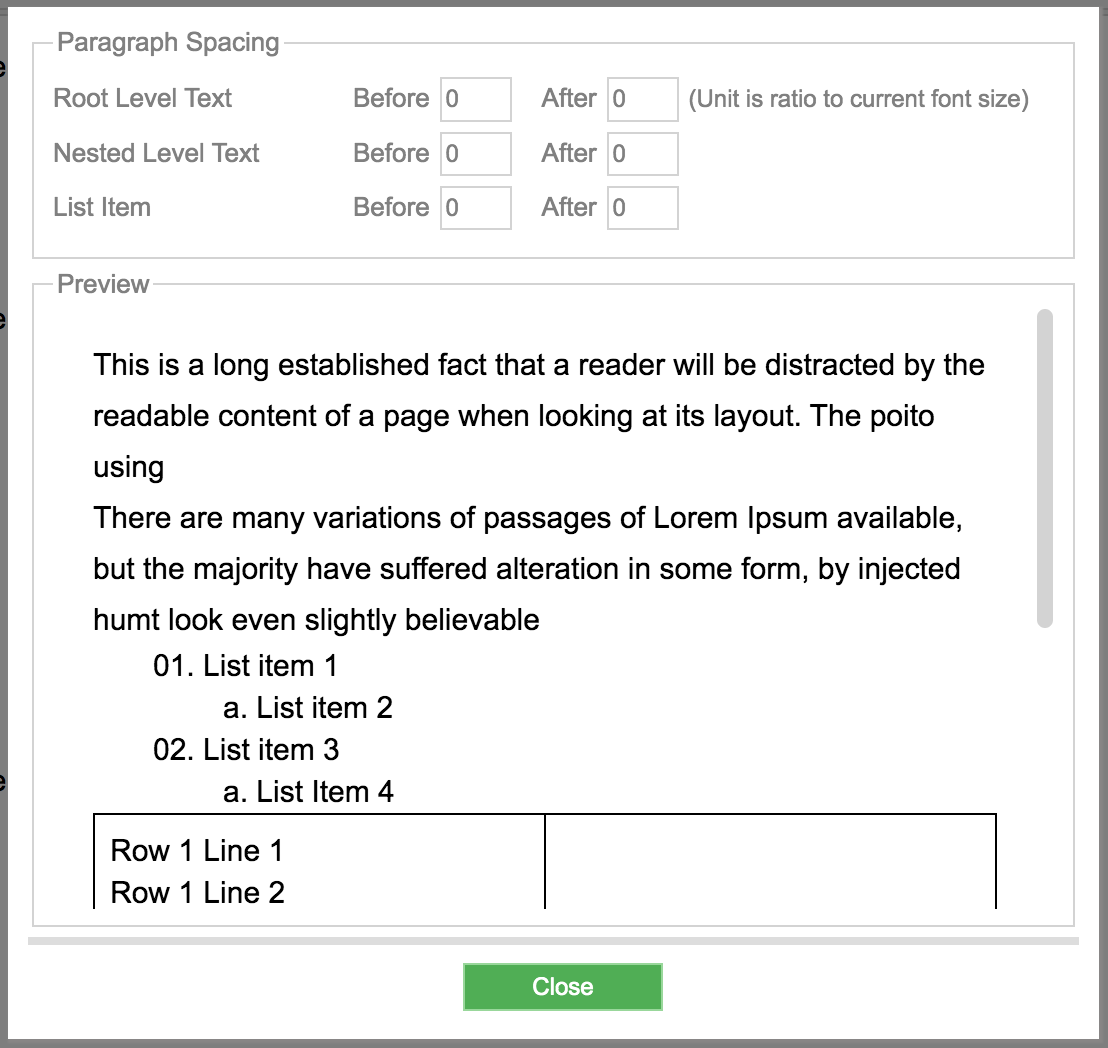Click the 'Root Level Text' label
The image size is (1108, 1048).
point(143,98)
